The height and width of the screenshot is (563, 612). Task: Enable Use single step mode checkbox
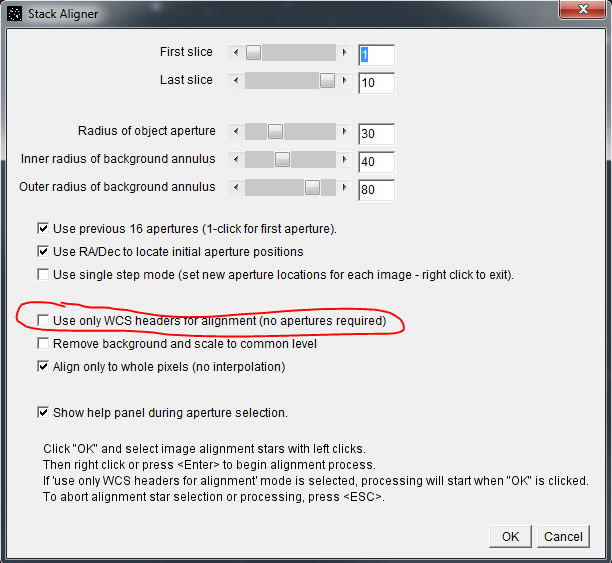coord(43,274)
